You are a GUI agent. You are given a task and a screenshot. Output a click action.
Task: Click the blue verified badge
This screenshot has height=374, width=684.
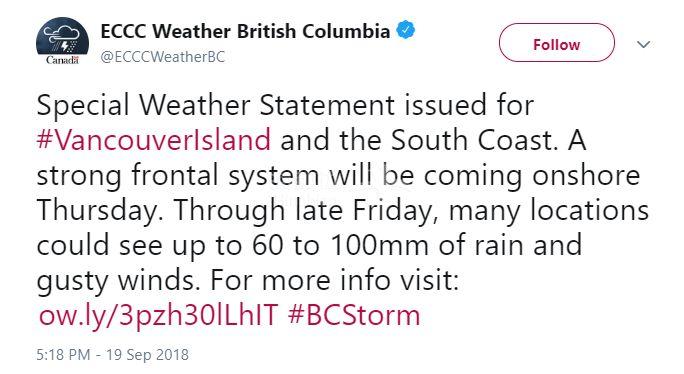click(405, 30)
